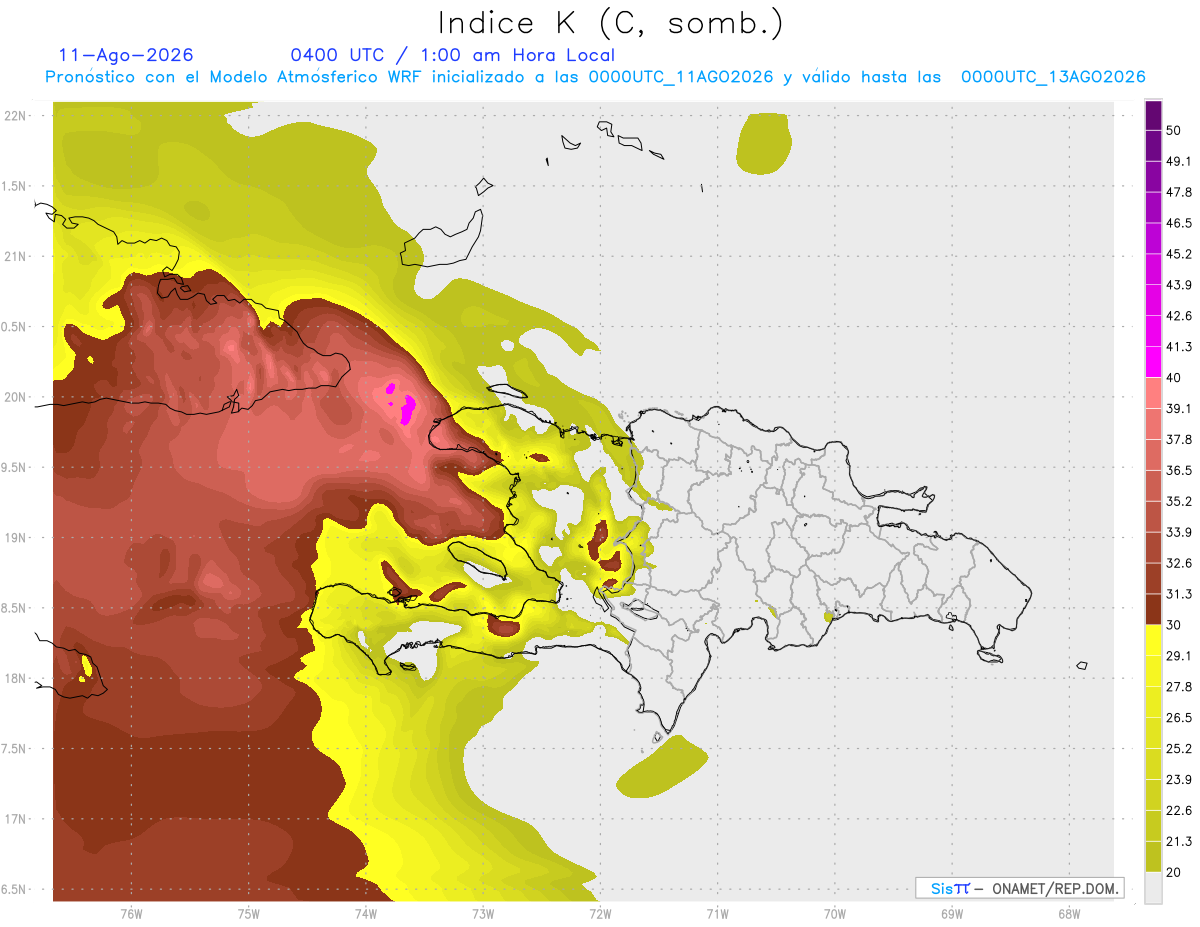Image resolution: width=1200 pixels, height=927 pixels.
Task: Click the "73W" longitude label
Action: tap(483, 914)
